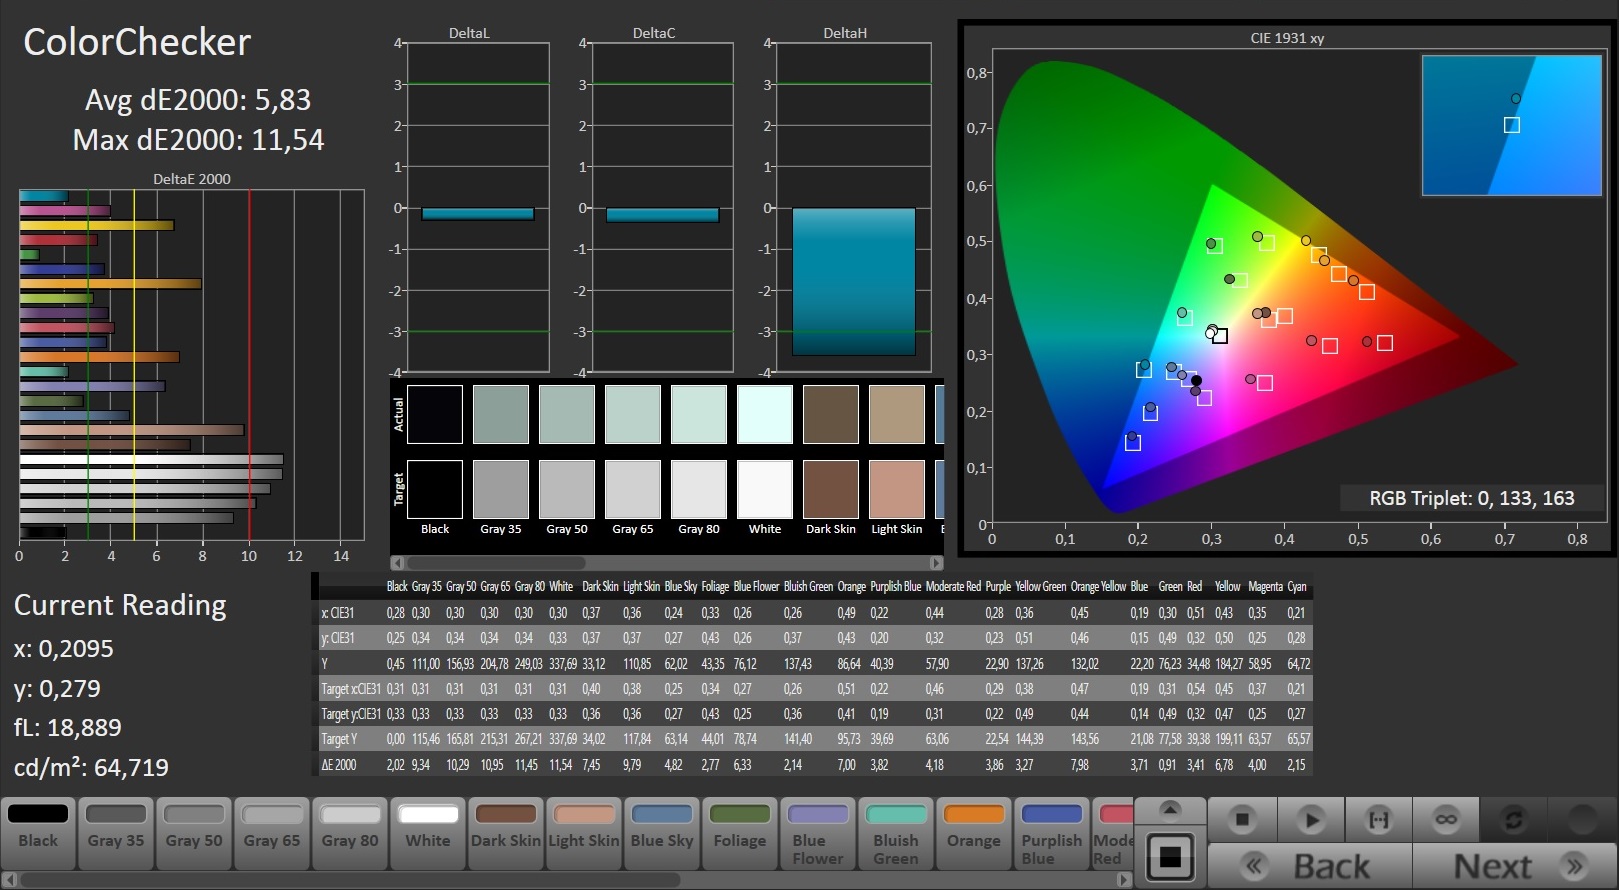Viewport: 1620px width, 890px height.
Task: Click the large black square pattern icon
Action: [1170, 857]
